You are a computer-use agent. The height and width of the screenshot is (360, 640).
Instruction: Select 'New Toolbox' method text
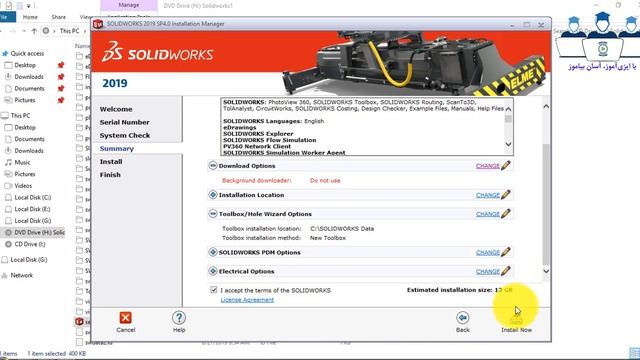pos(328,238)
